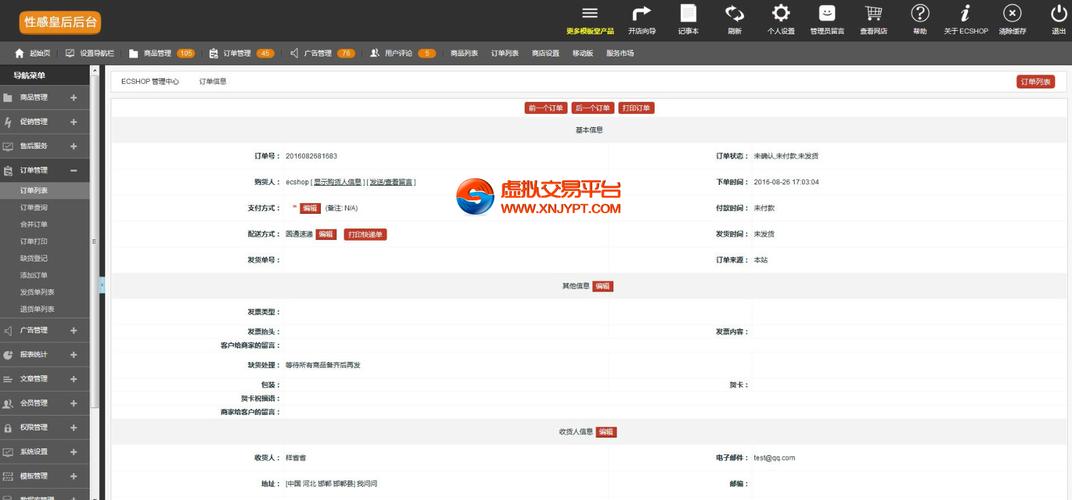Open the 更多模板堂产品 hamburger menu icon
The image size is (1072, 500).
[590, 14]
